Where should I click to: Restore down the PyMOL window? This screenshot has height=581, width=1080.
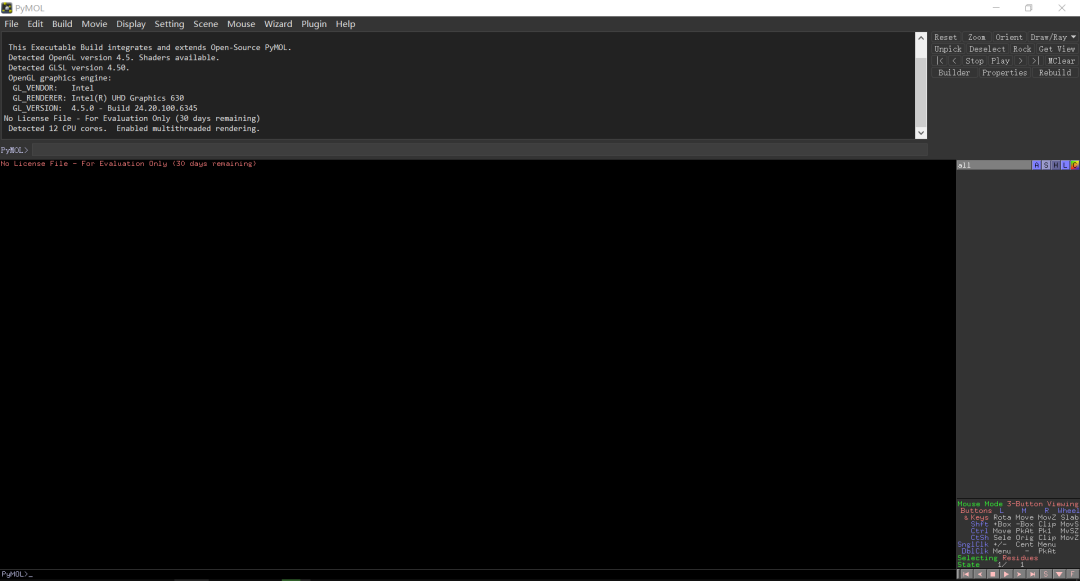(1028, 8)
